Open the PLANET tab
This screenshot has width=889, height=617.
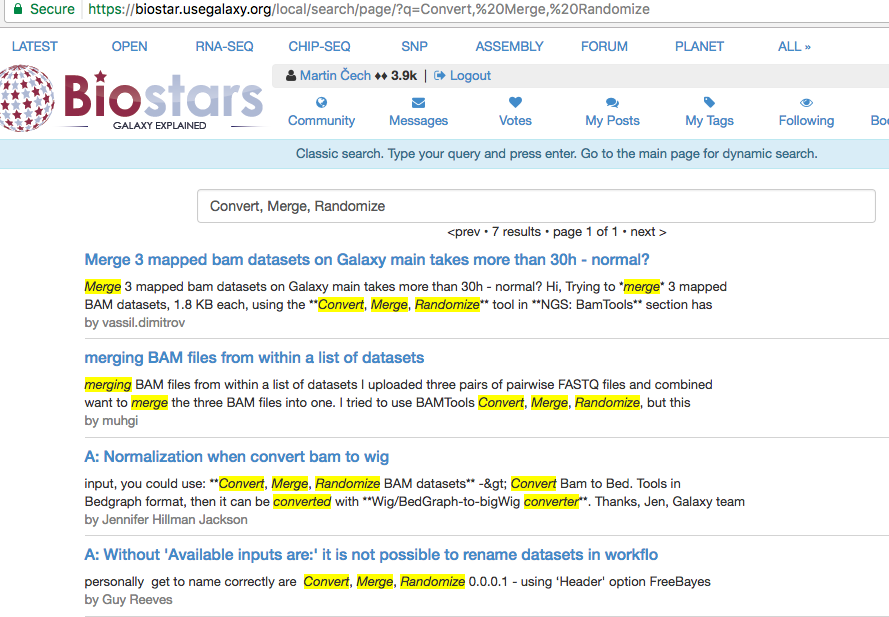coord(699,47)
